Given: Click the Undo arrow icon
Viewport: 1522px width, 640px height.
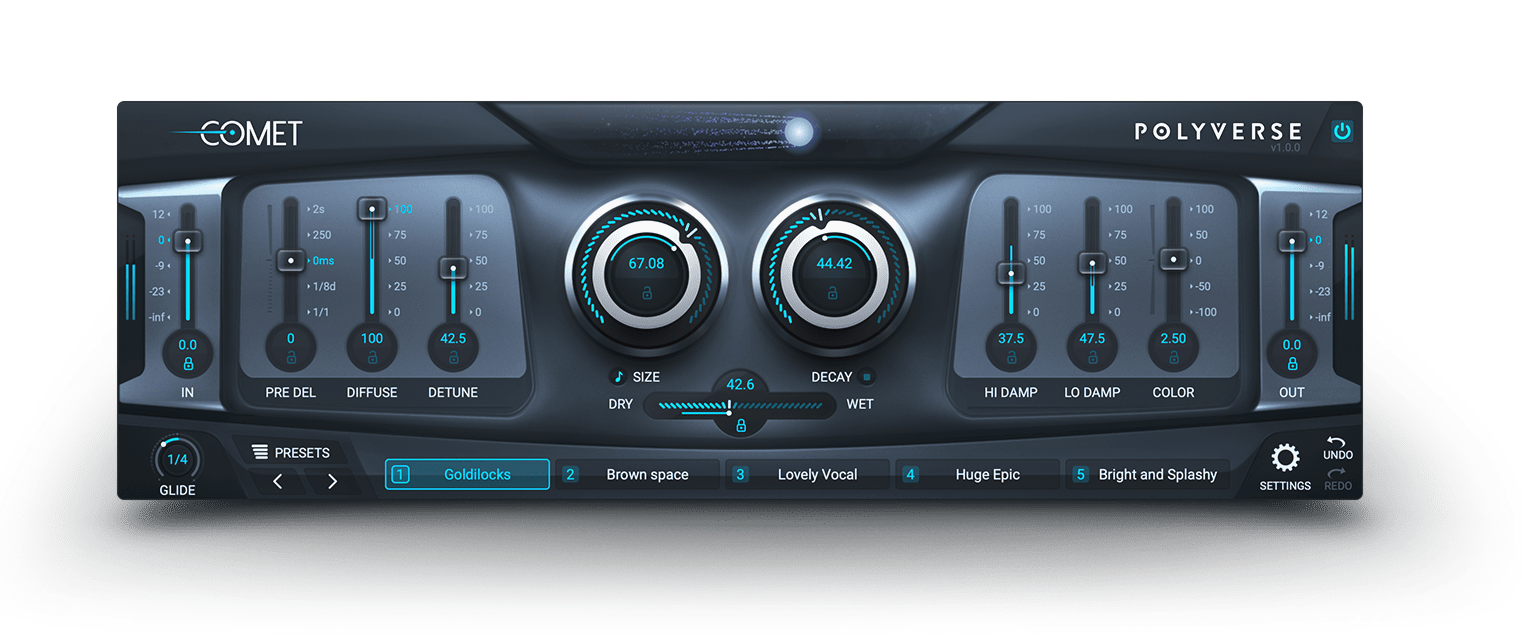Looking at the screenshot, I should point(1337,442).
